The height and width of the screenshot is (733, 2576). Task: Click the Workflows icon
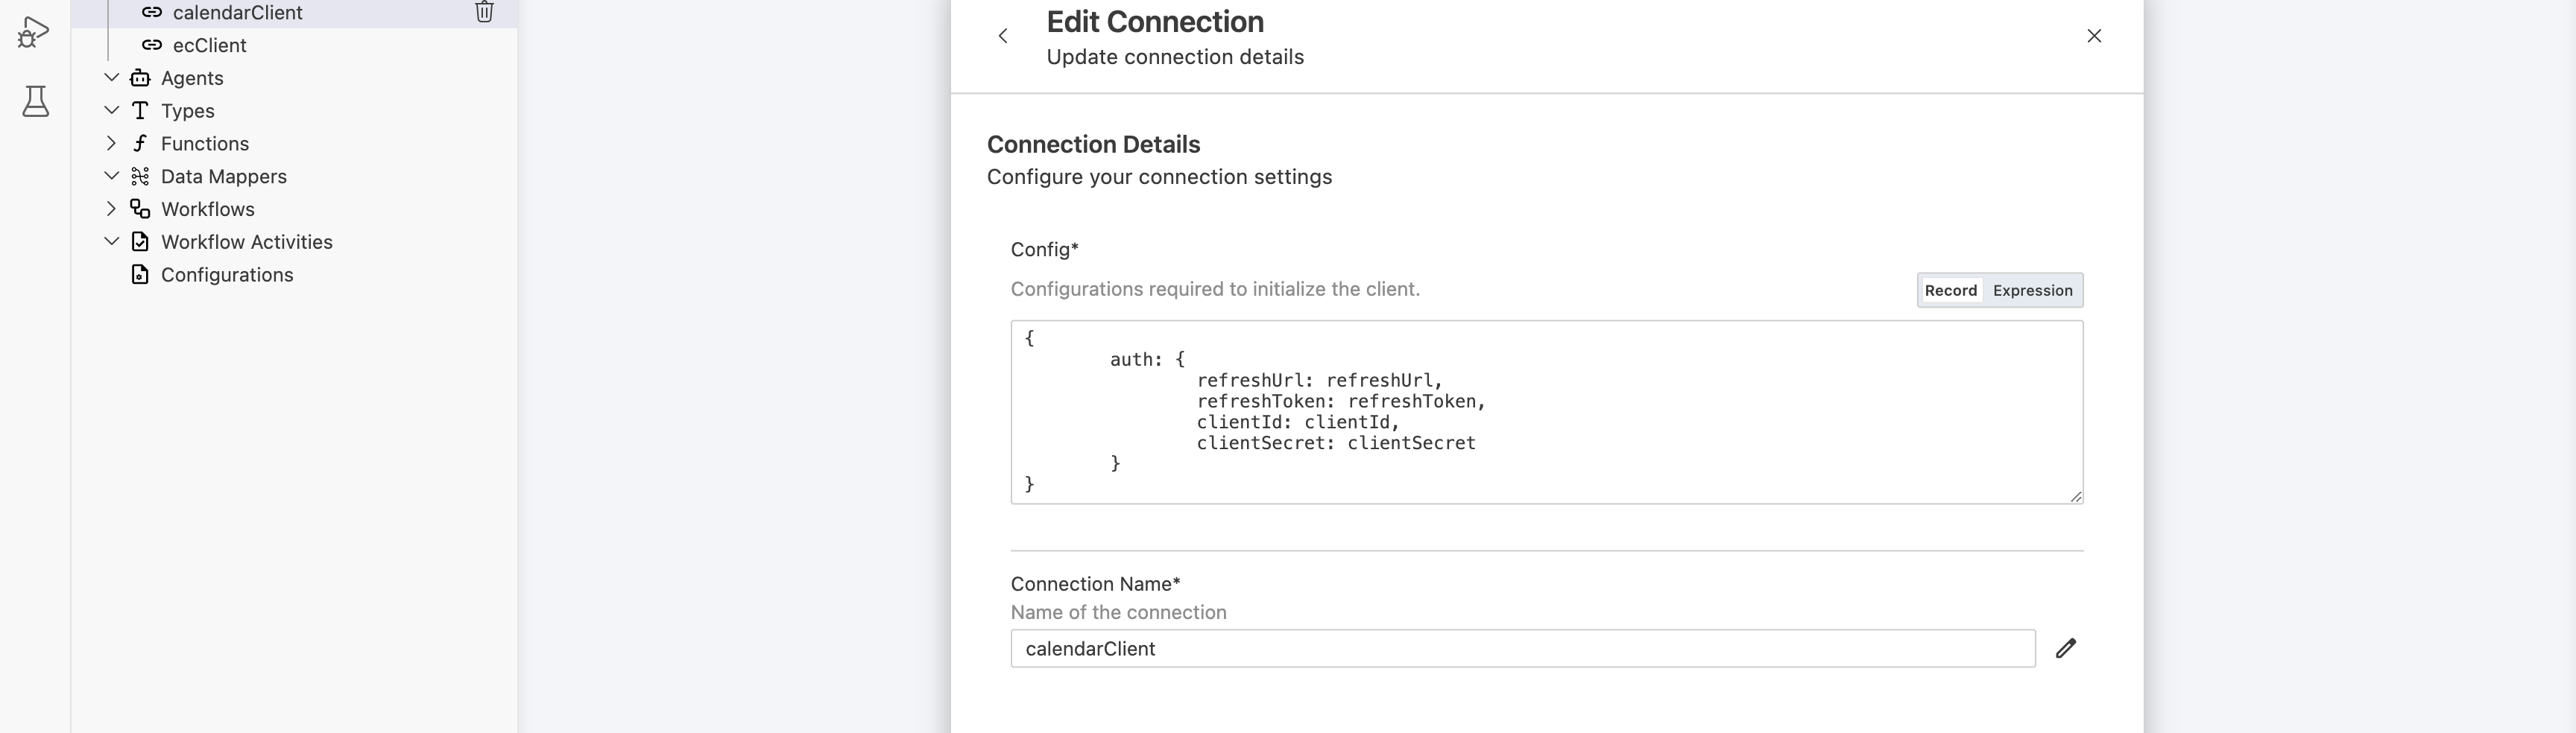click(141, 209)
